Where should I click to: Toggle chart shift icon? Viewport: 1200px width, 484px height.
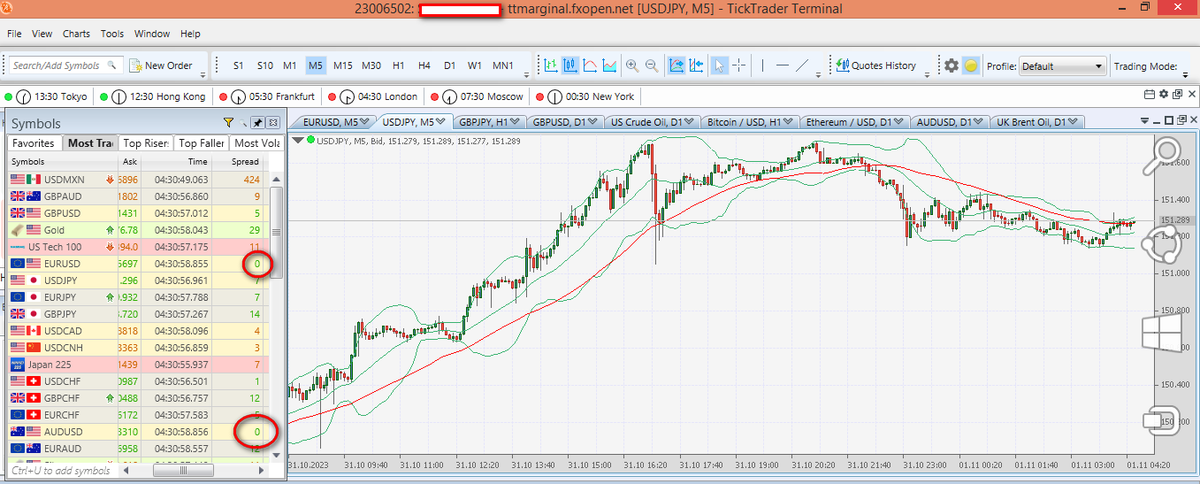click(x=697, y=66)
